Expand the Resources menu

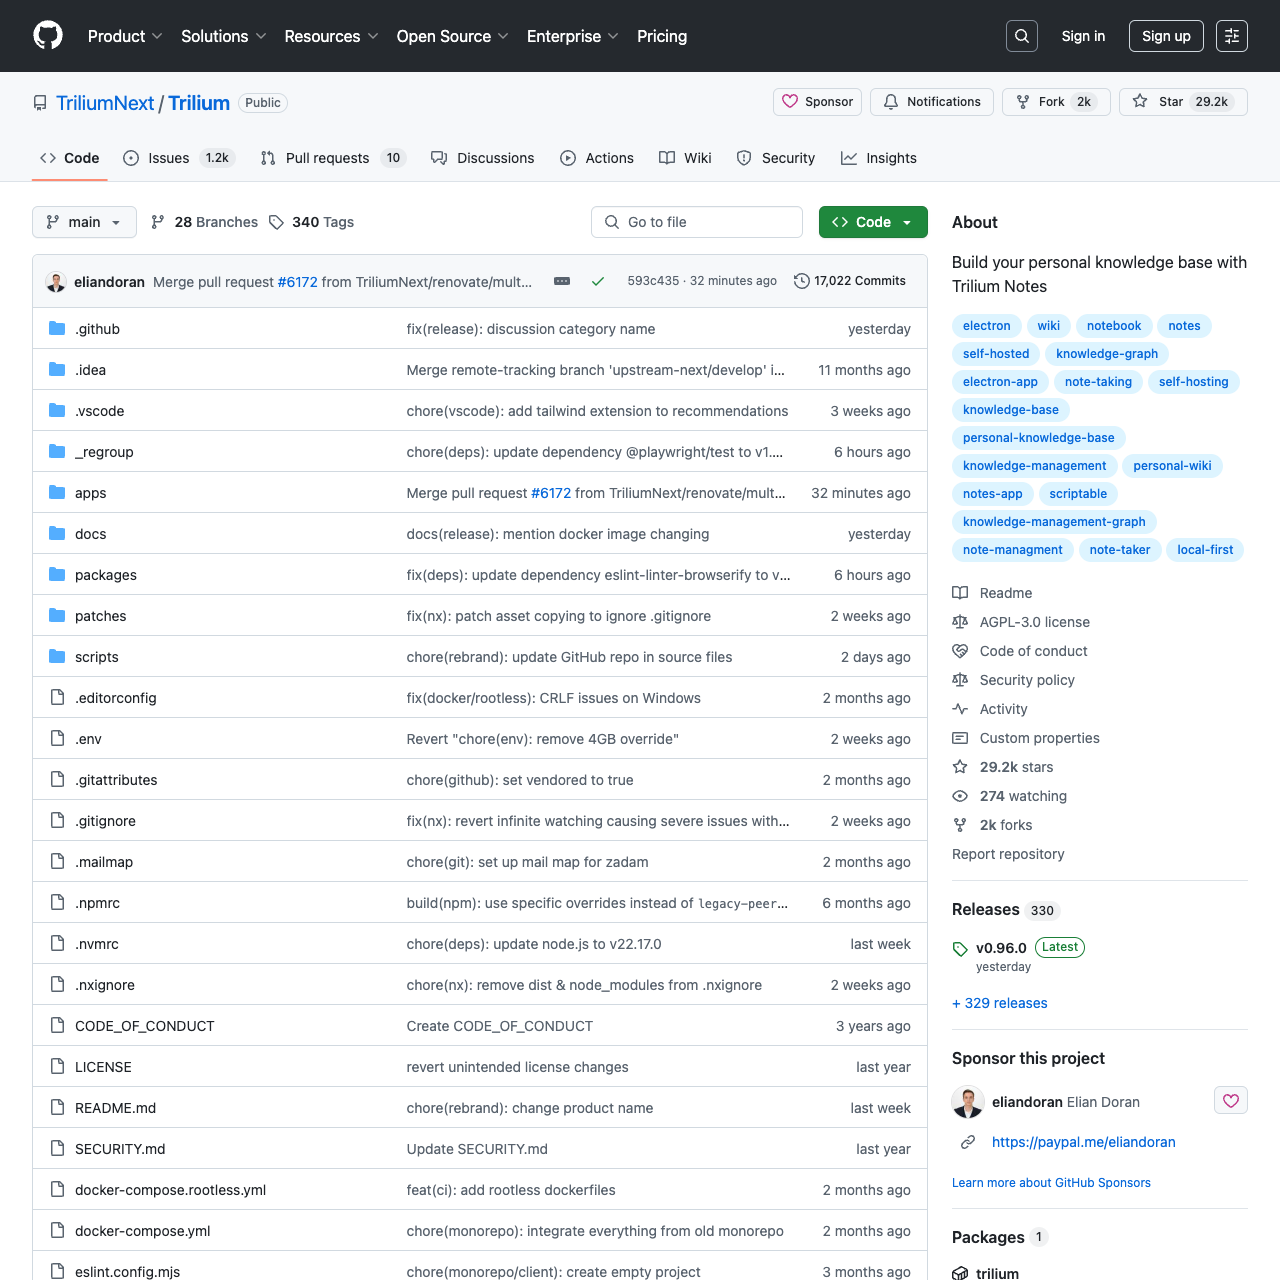[331, 36]
